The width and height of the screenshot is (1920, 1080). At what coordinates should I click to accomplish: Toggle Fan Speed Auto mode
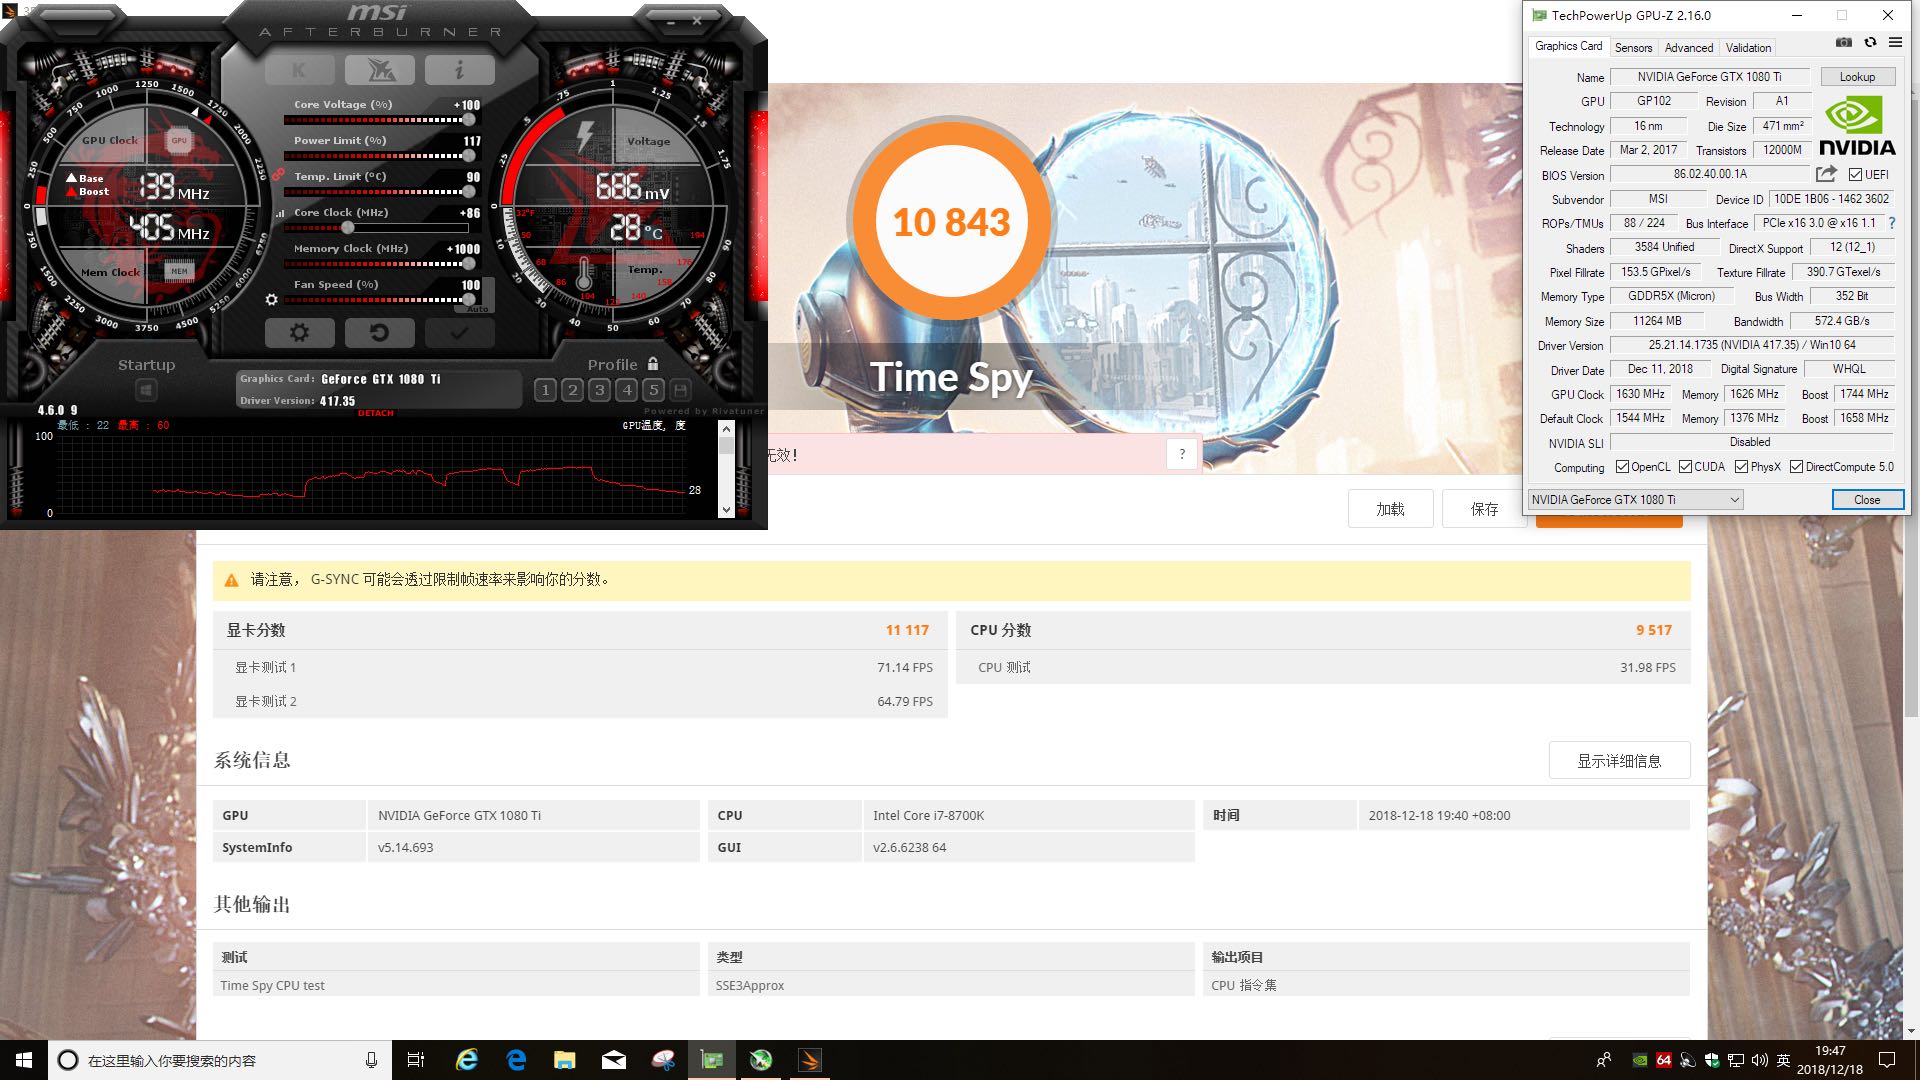tap(477, 309)
